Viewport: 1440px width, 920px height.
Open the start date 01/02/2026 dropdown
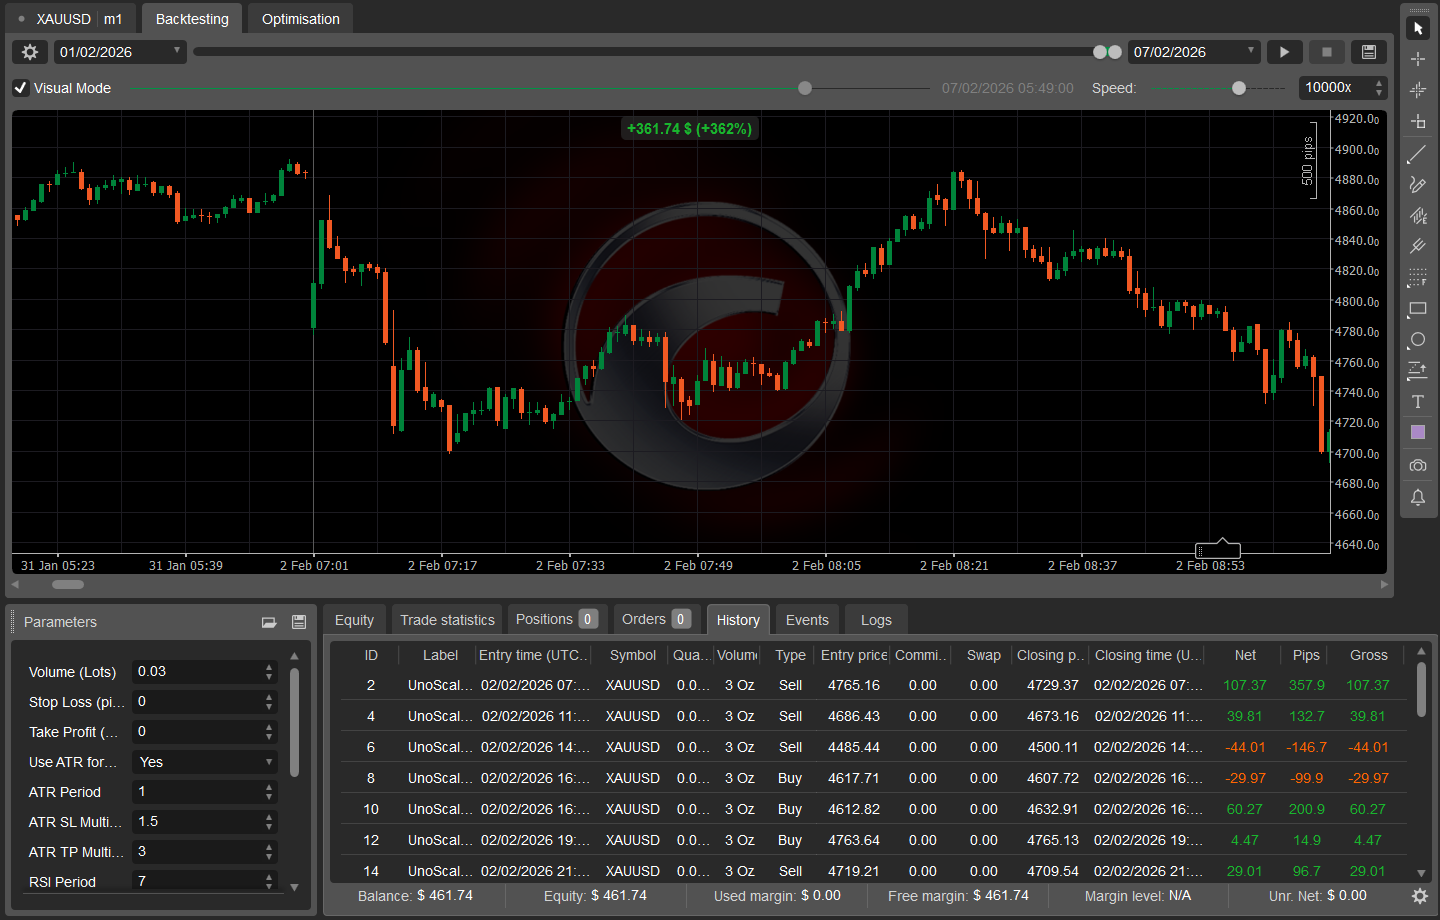(x=176, y=52)
